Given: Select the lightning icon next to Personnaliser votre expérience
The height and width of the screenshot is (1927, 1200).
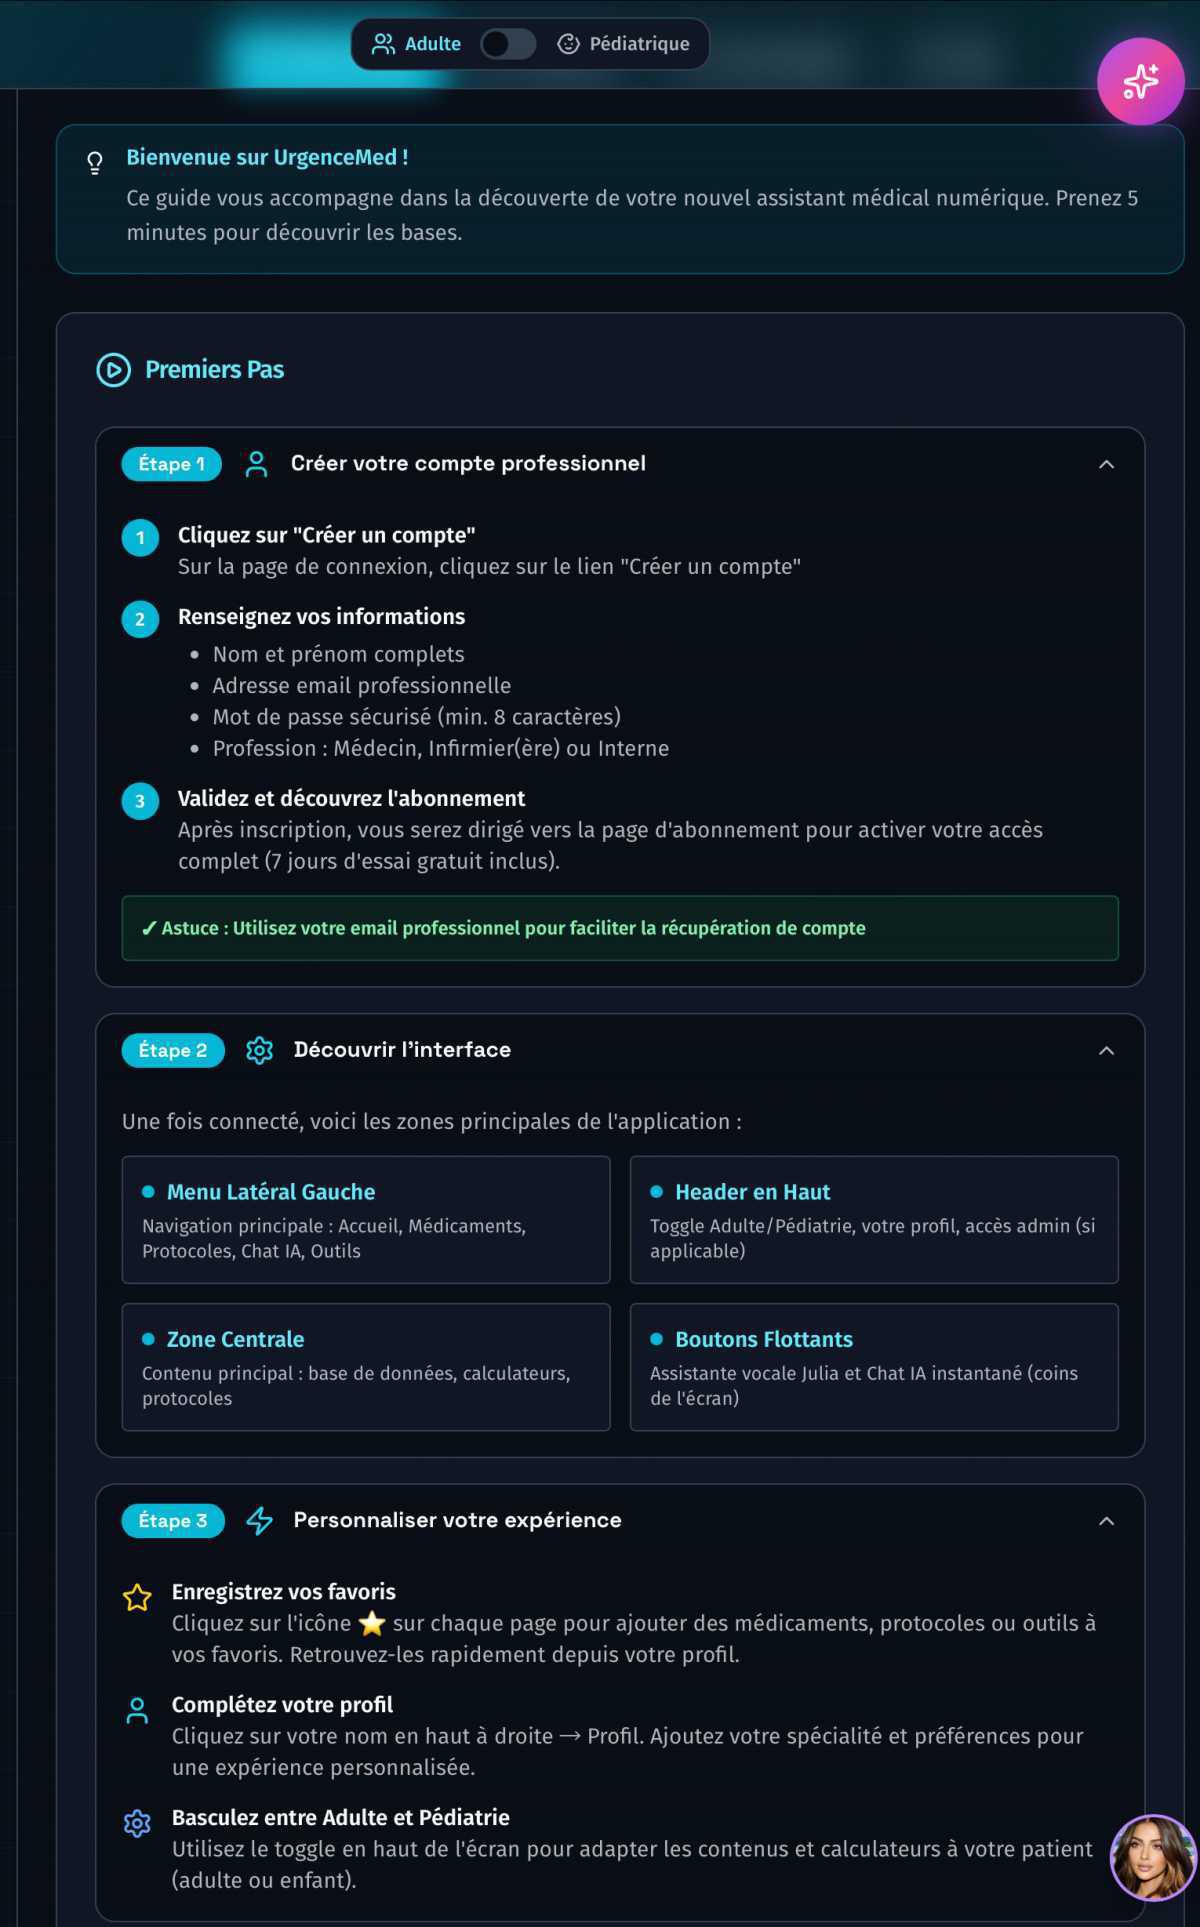Looking at the screenshot, I should click(x=259, y=1520).
